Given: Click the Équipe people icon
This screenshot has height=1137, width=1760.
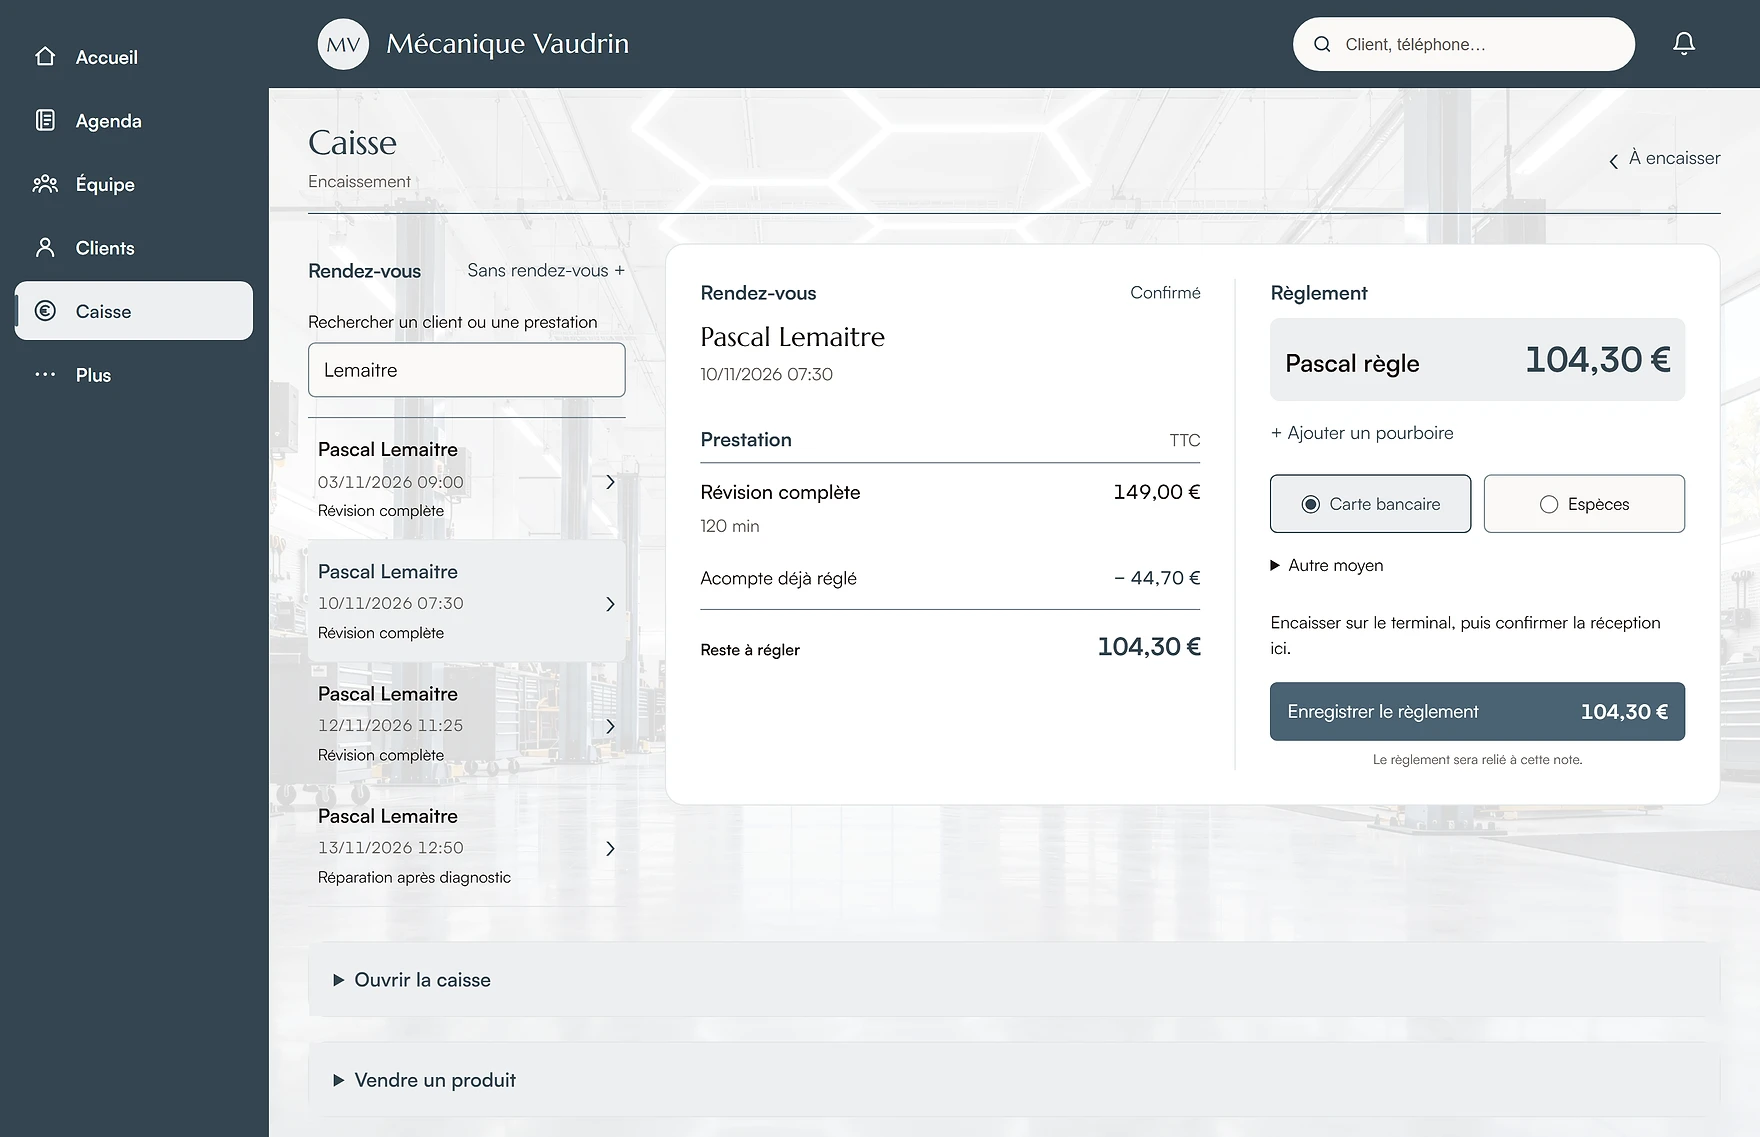Looking at the screenshot, I should point(45,184).
